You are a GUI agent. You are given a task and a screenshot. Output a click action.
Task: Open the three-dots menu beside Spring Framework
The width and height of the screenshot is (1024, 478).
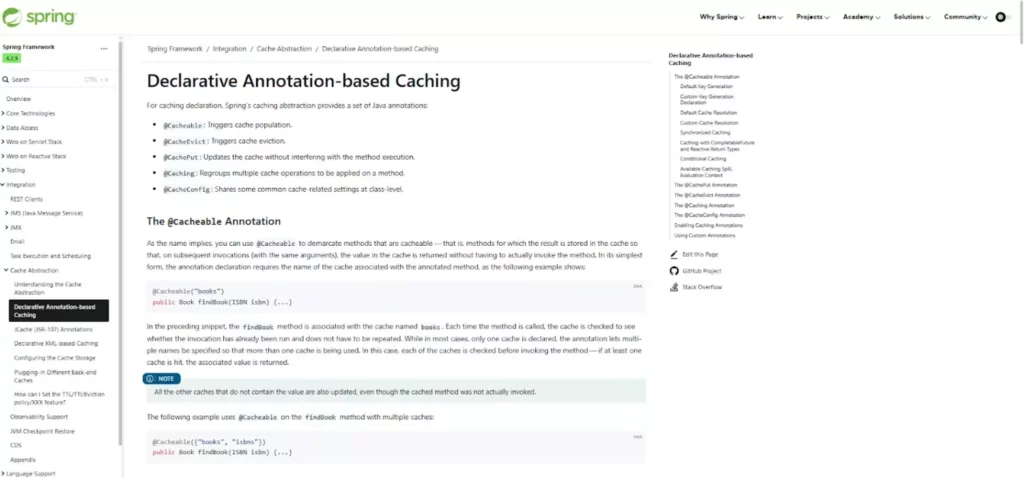(104, 48)
